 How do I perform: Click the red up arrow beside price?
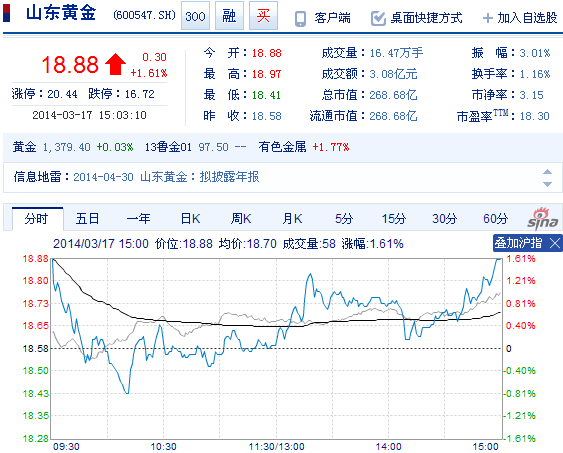[x=115, y=64]
